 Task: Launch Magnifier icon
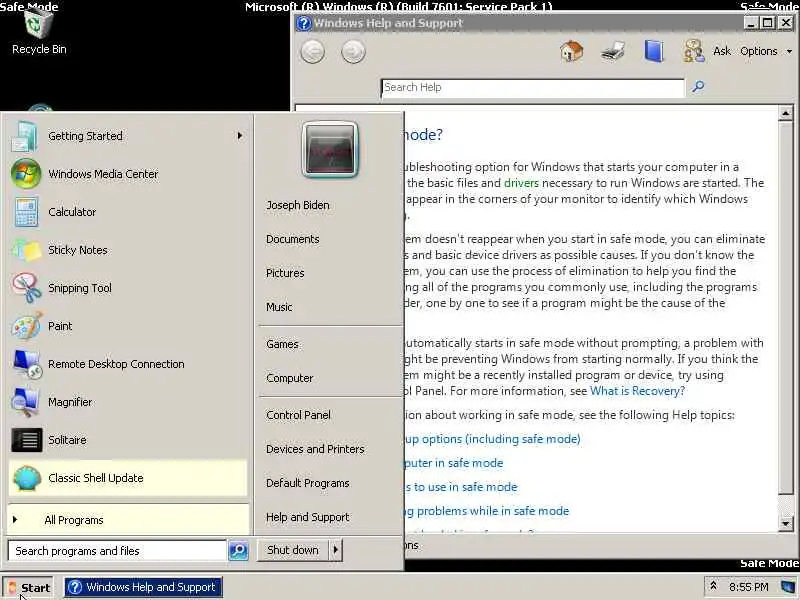(x=26, y=402)
